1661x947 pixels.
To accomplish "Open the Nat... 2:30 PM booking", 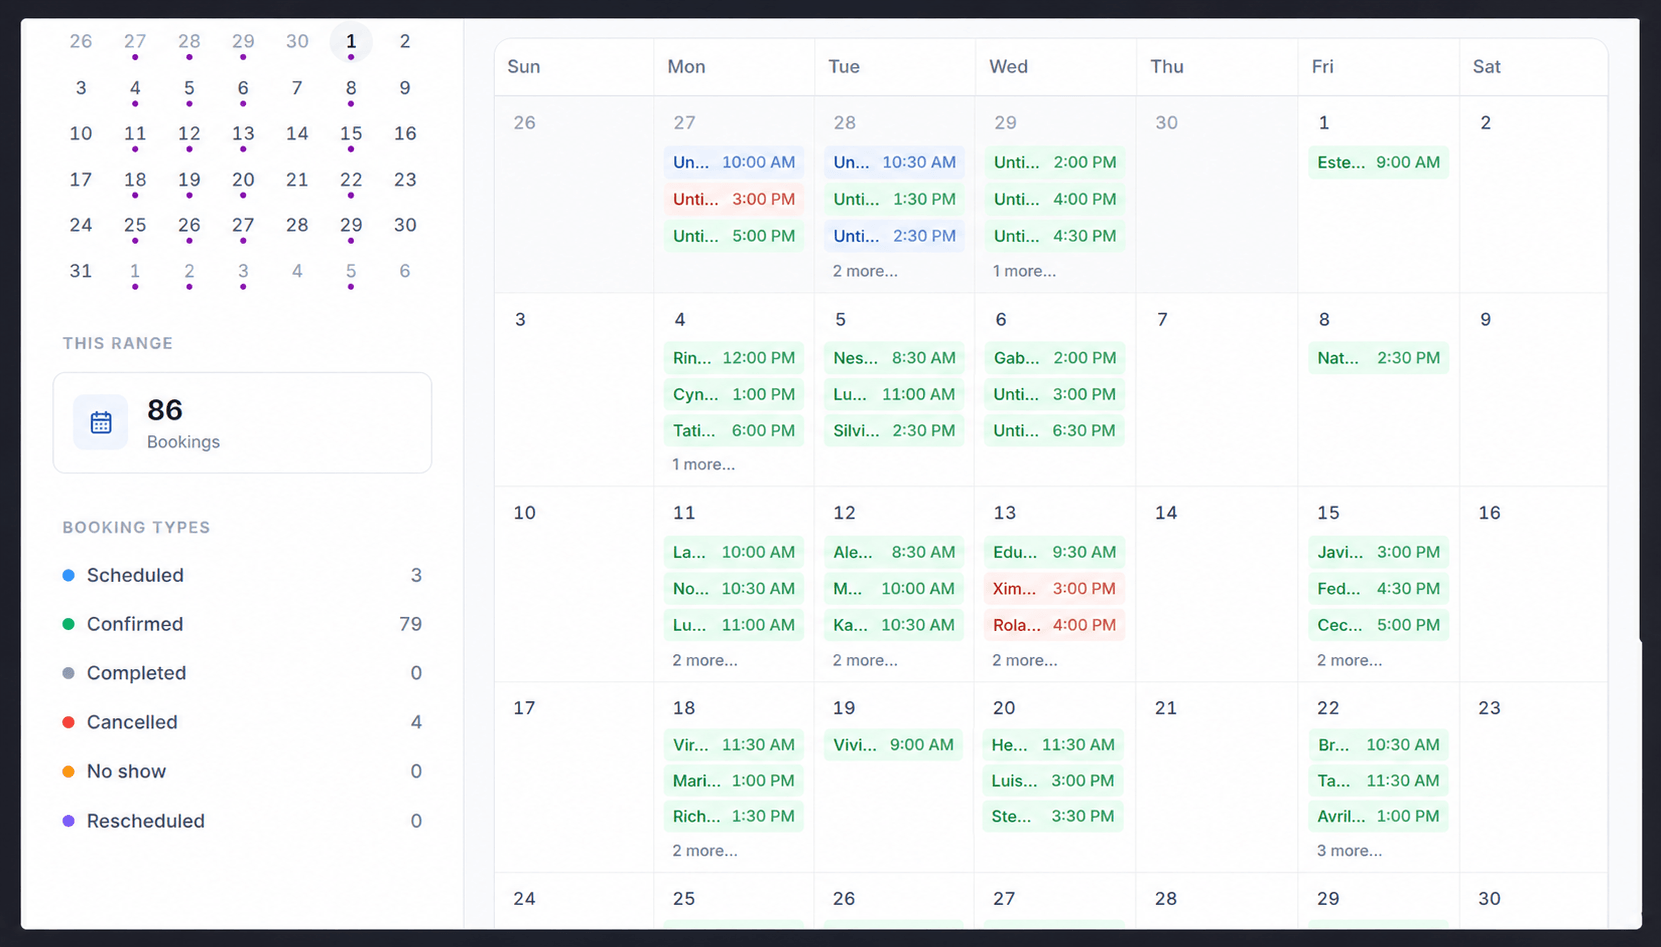I will (x=1378, y=358).
